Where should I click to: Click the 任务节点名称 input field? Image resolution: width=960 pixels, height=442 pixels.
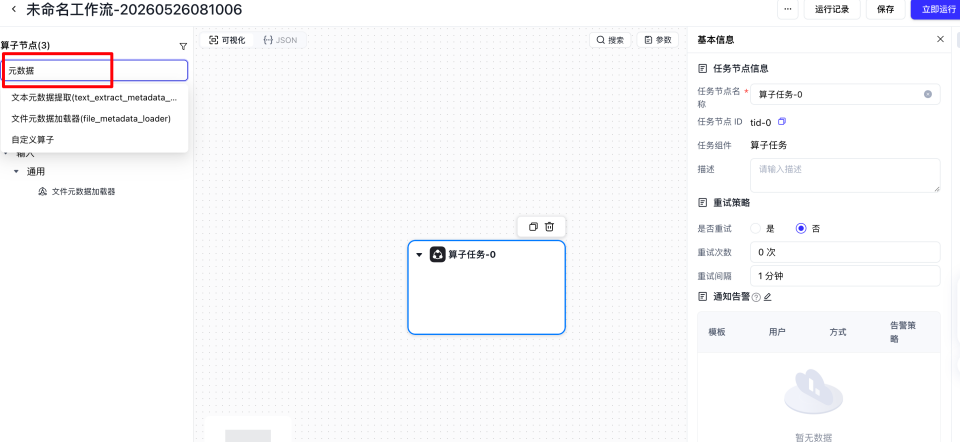845,94
